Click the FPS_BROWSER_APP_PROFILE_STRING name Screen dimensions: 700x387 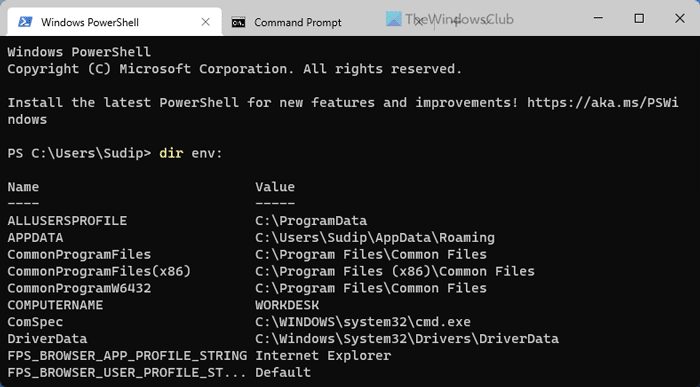click(x=127, y=356)
